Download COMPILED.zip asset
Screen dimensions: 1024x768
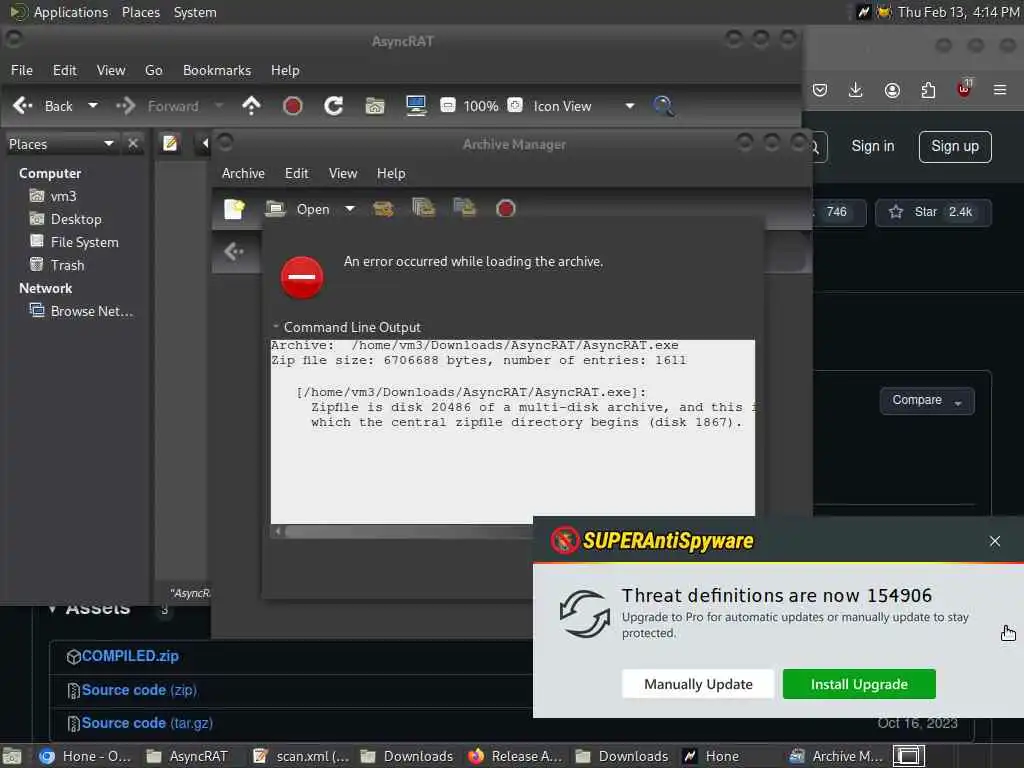click(130, 656)
